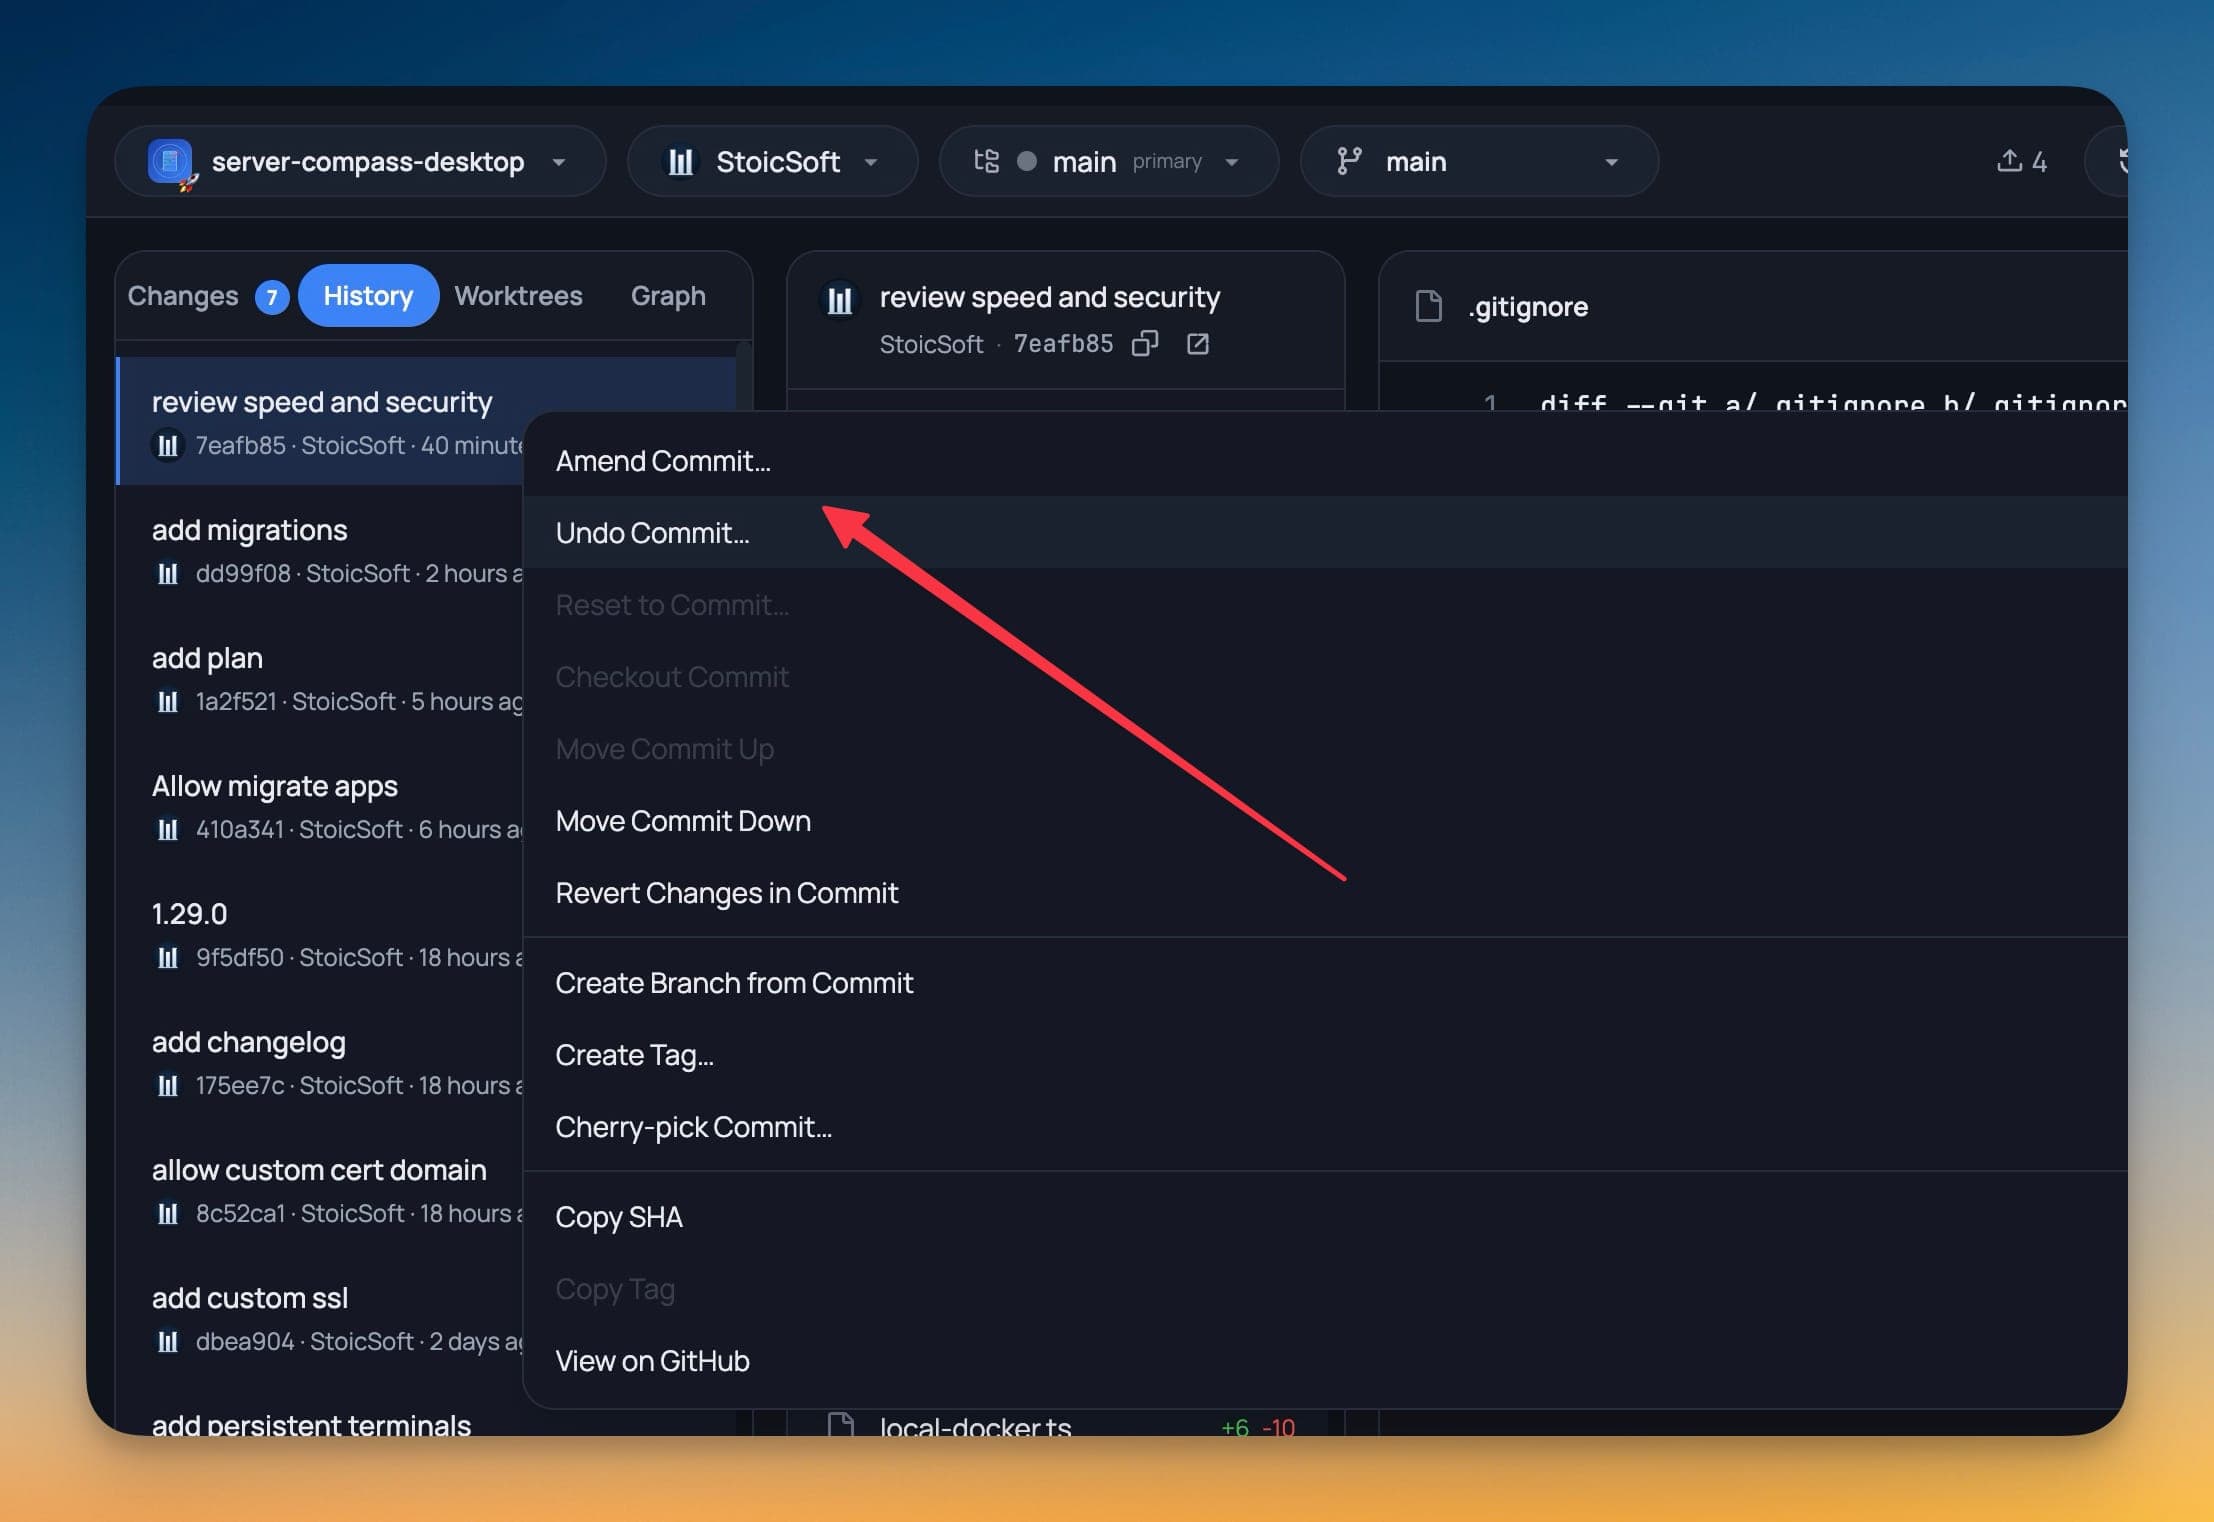Expand the main primary worktree dropdown arrow
Image resolution: width=2214 pixels, height=1522 pixels.
pos(1232,162)
